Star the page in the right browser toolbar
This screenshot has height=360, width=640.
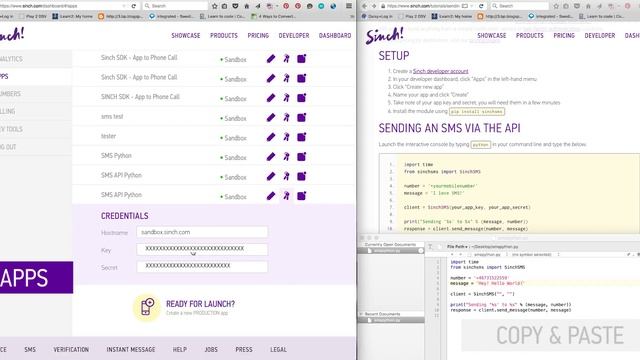[556, 6]
